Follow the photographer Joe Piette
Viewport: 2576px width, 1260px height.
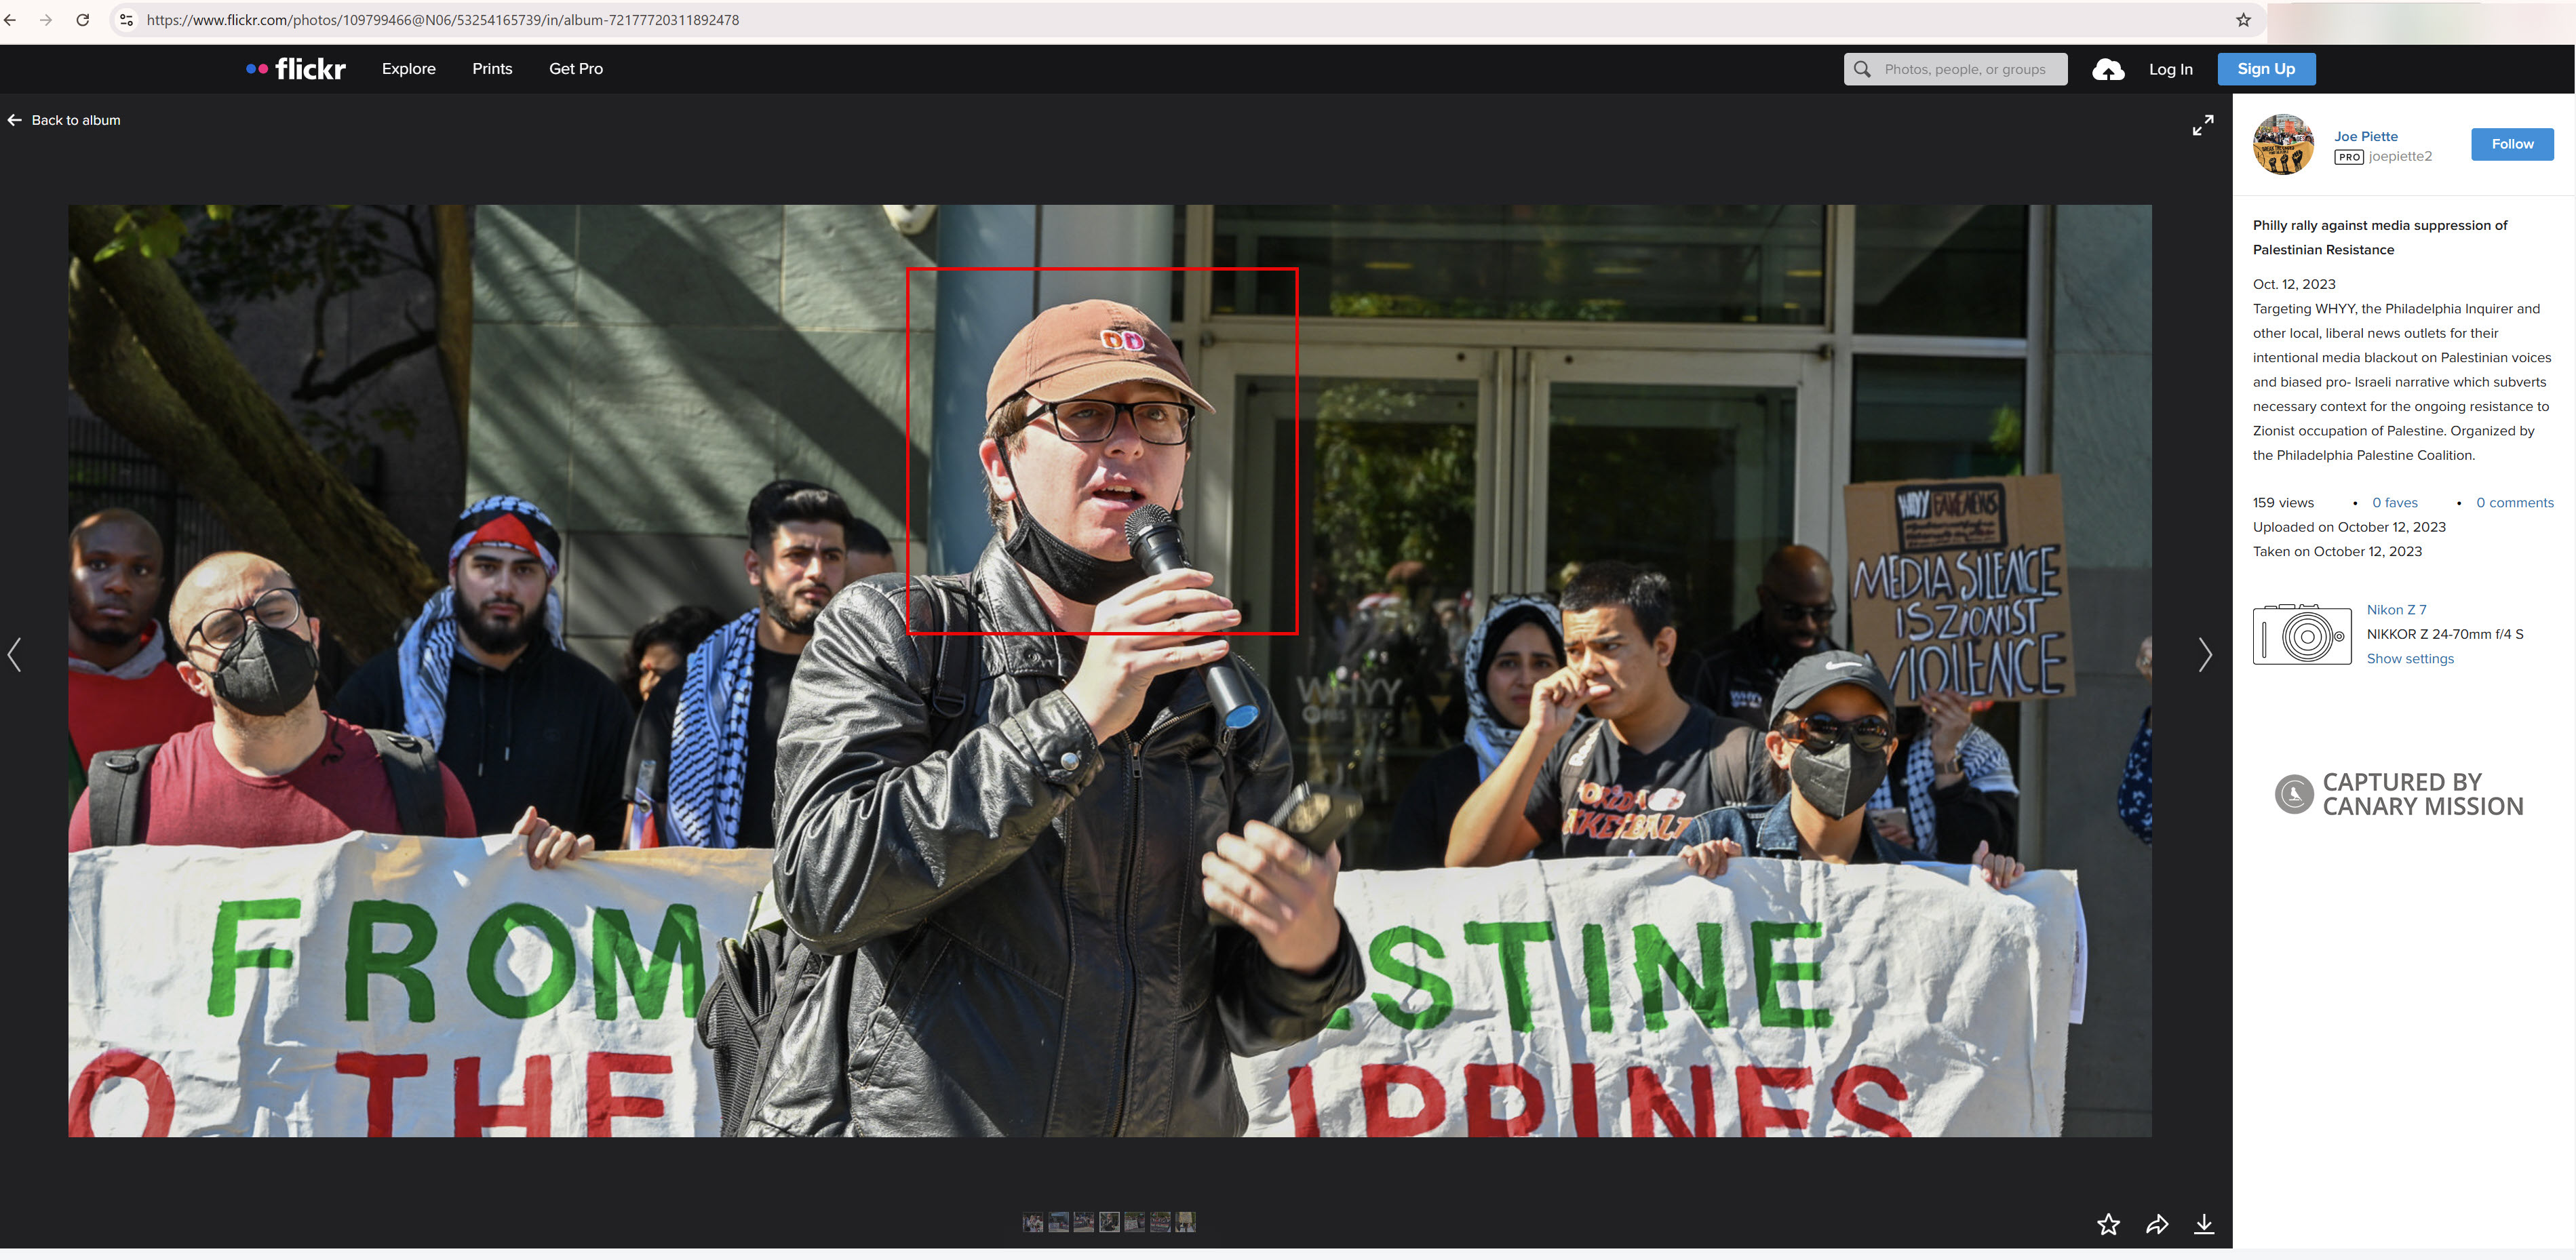tap(2512, 144)
